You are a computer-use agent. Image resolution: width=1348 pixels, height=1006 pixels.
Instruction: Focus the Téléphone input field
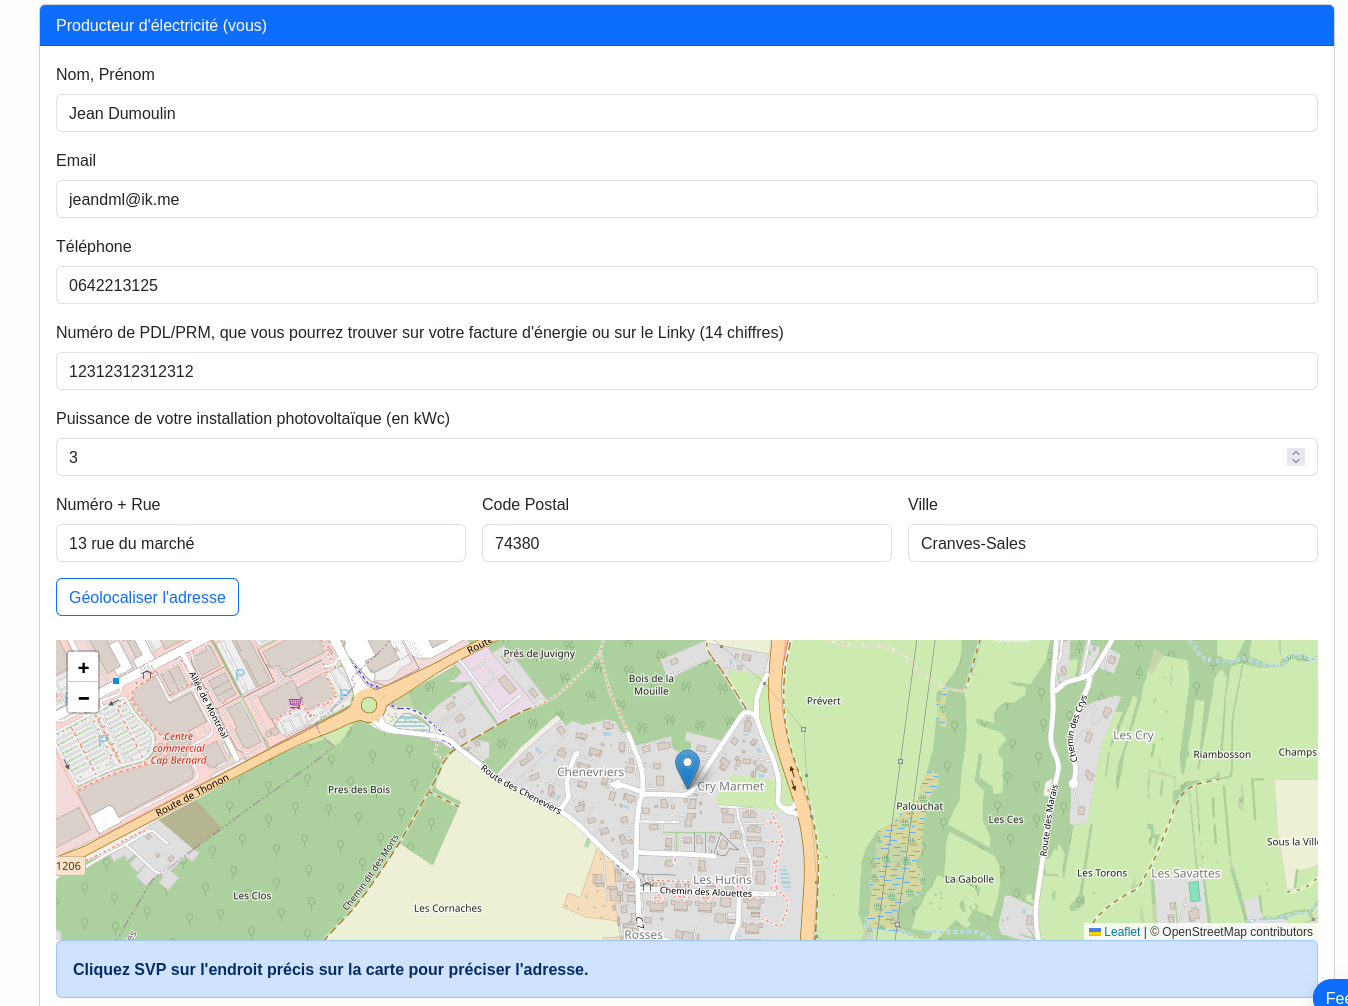pyautogui.click(x=687, y=285)
